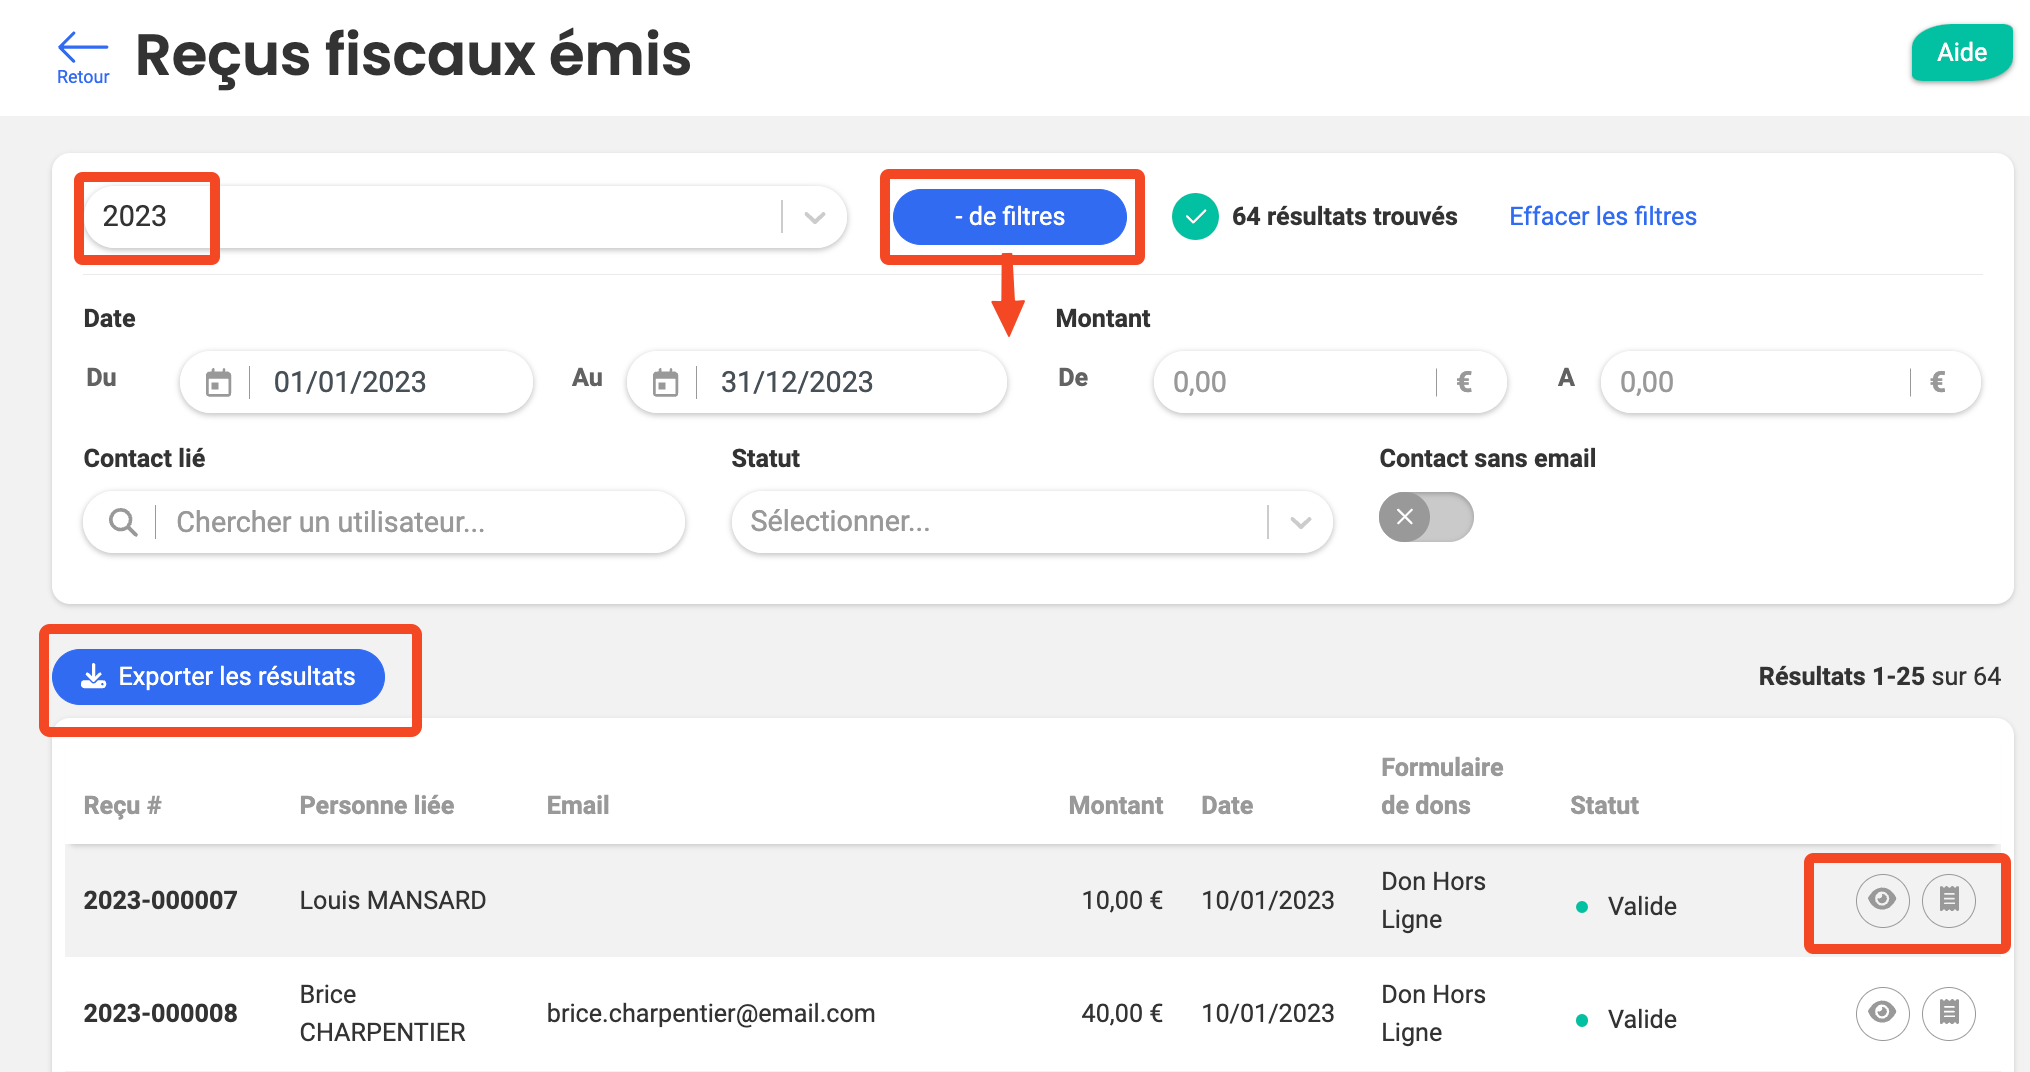Toggle the 'Contact sans email' switch

pos(1426,517)
